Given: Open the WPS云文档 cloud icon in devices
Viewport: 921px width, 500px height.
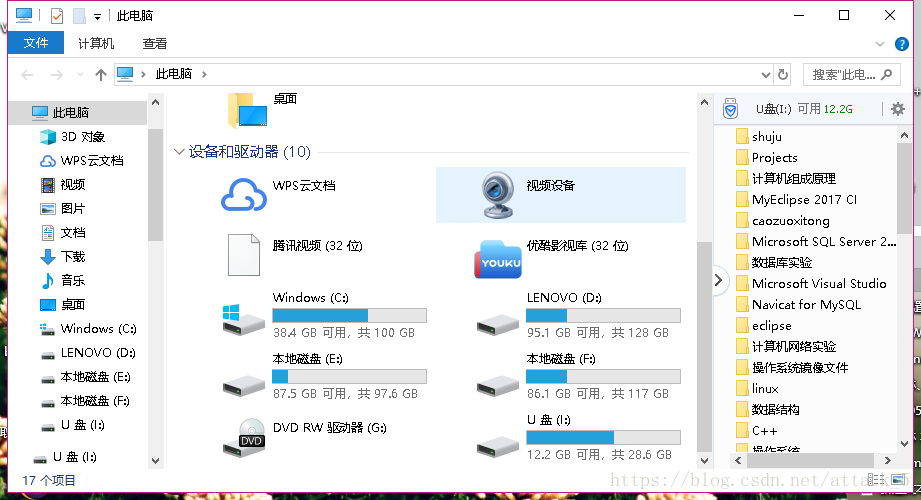Looking at the screenshot, I should coord(244,196).
